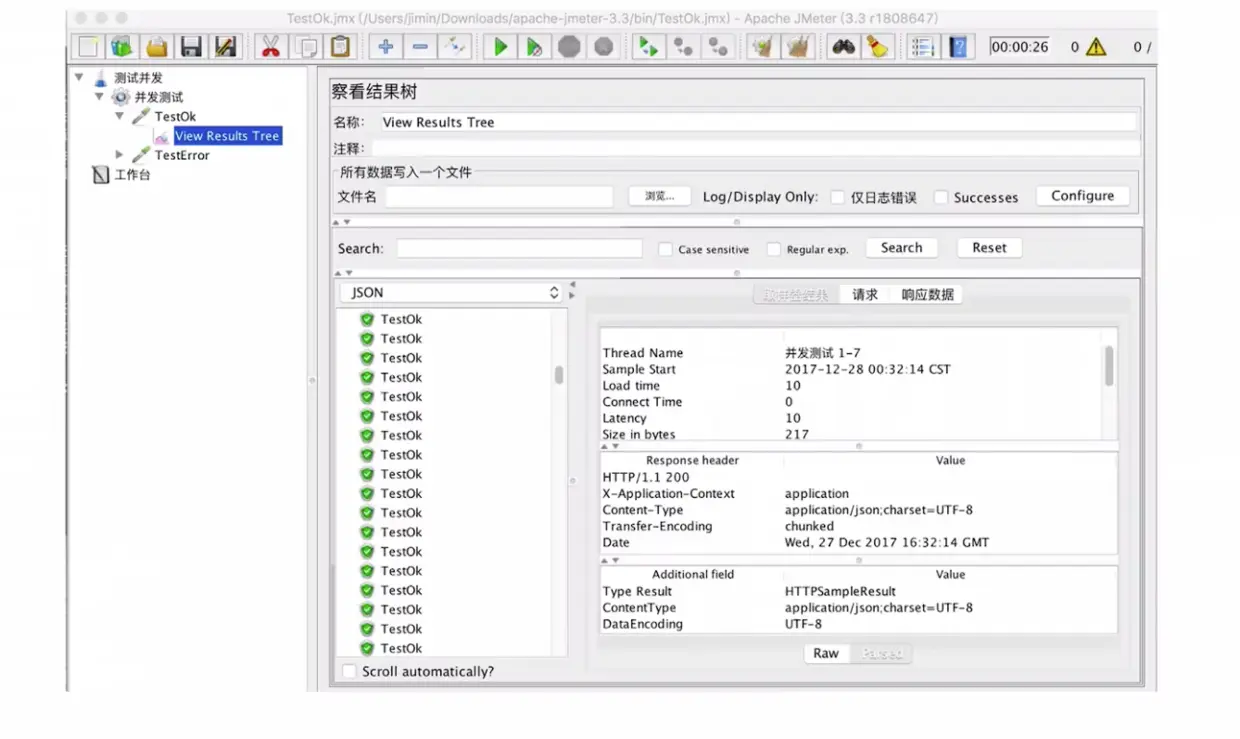Click the Search button
Viewport: 1240px width, 739px height.
coord(901,248)
